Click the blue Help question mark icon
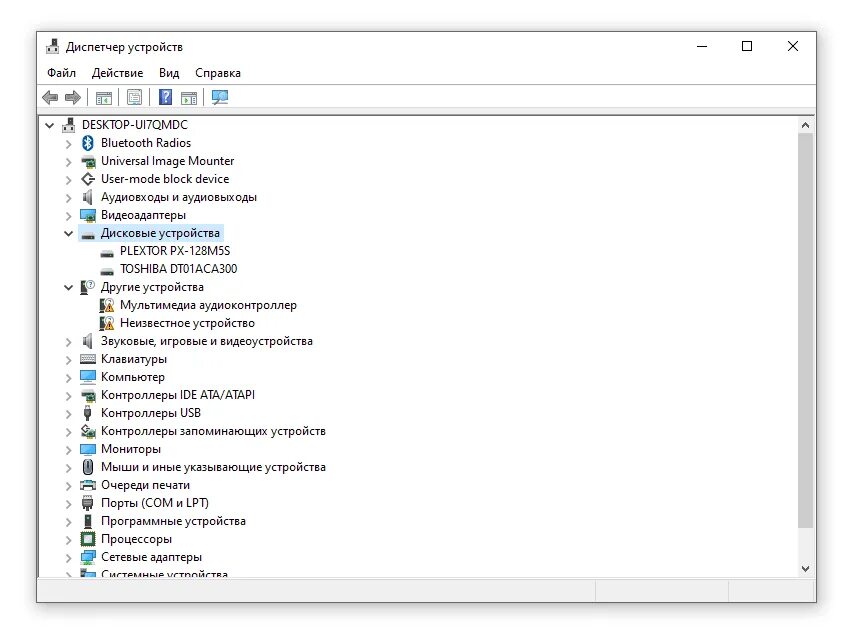Image resolution: width=850 pixels, height=637 pixels. pos(165,98)
